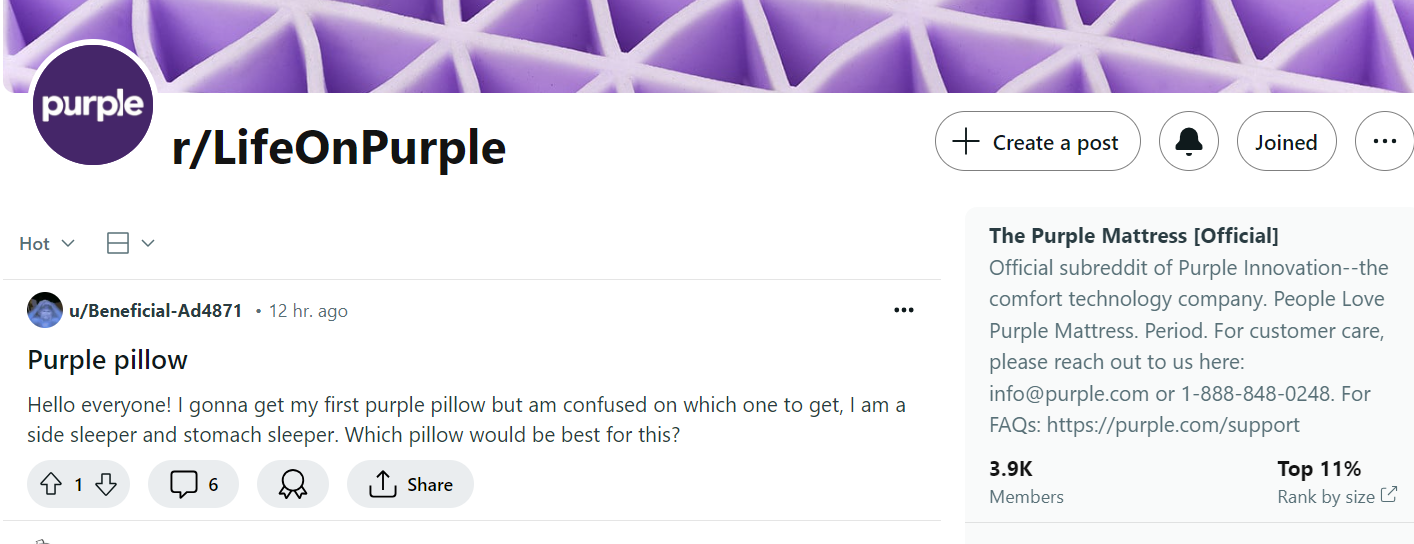Viewport: 1414px width, 544px height.
Task: Open the subreddit more options menu
Action: click(x=1384, y=142)
